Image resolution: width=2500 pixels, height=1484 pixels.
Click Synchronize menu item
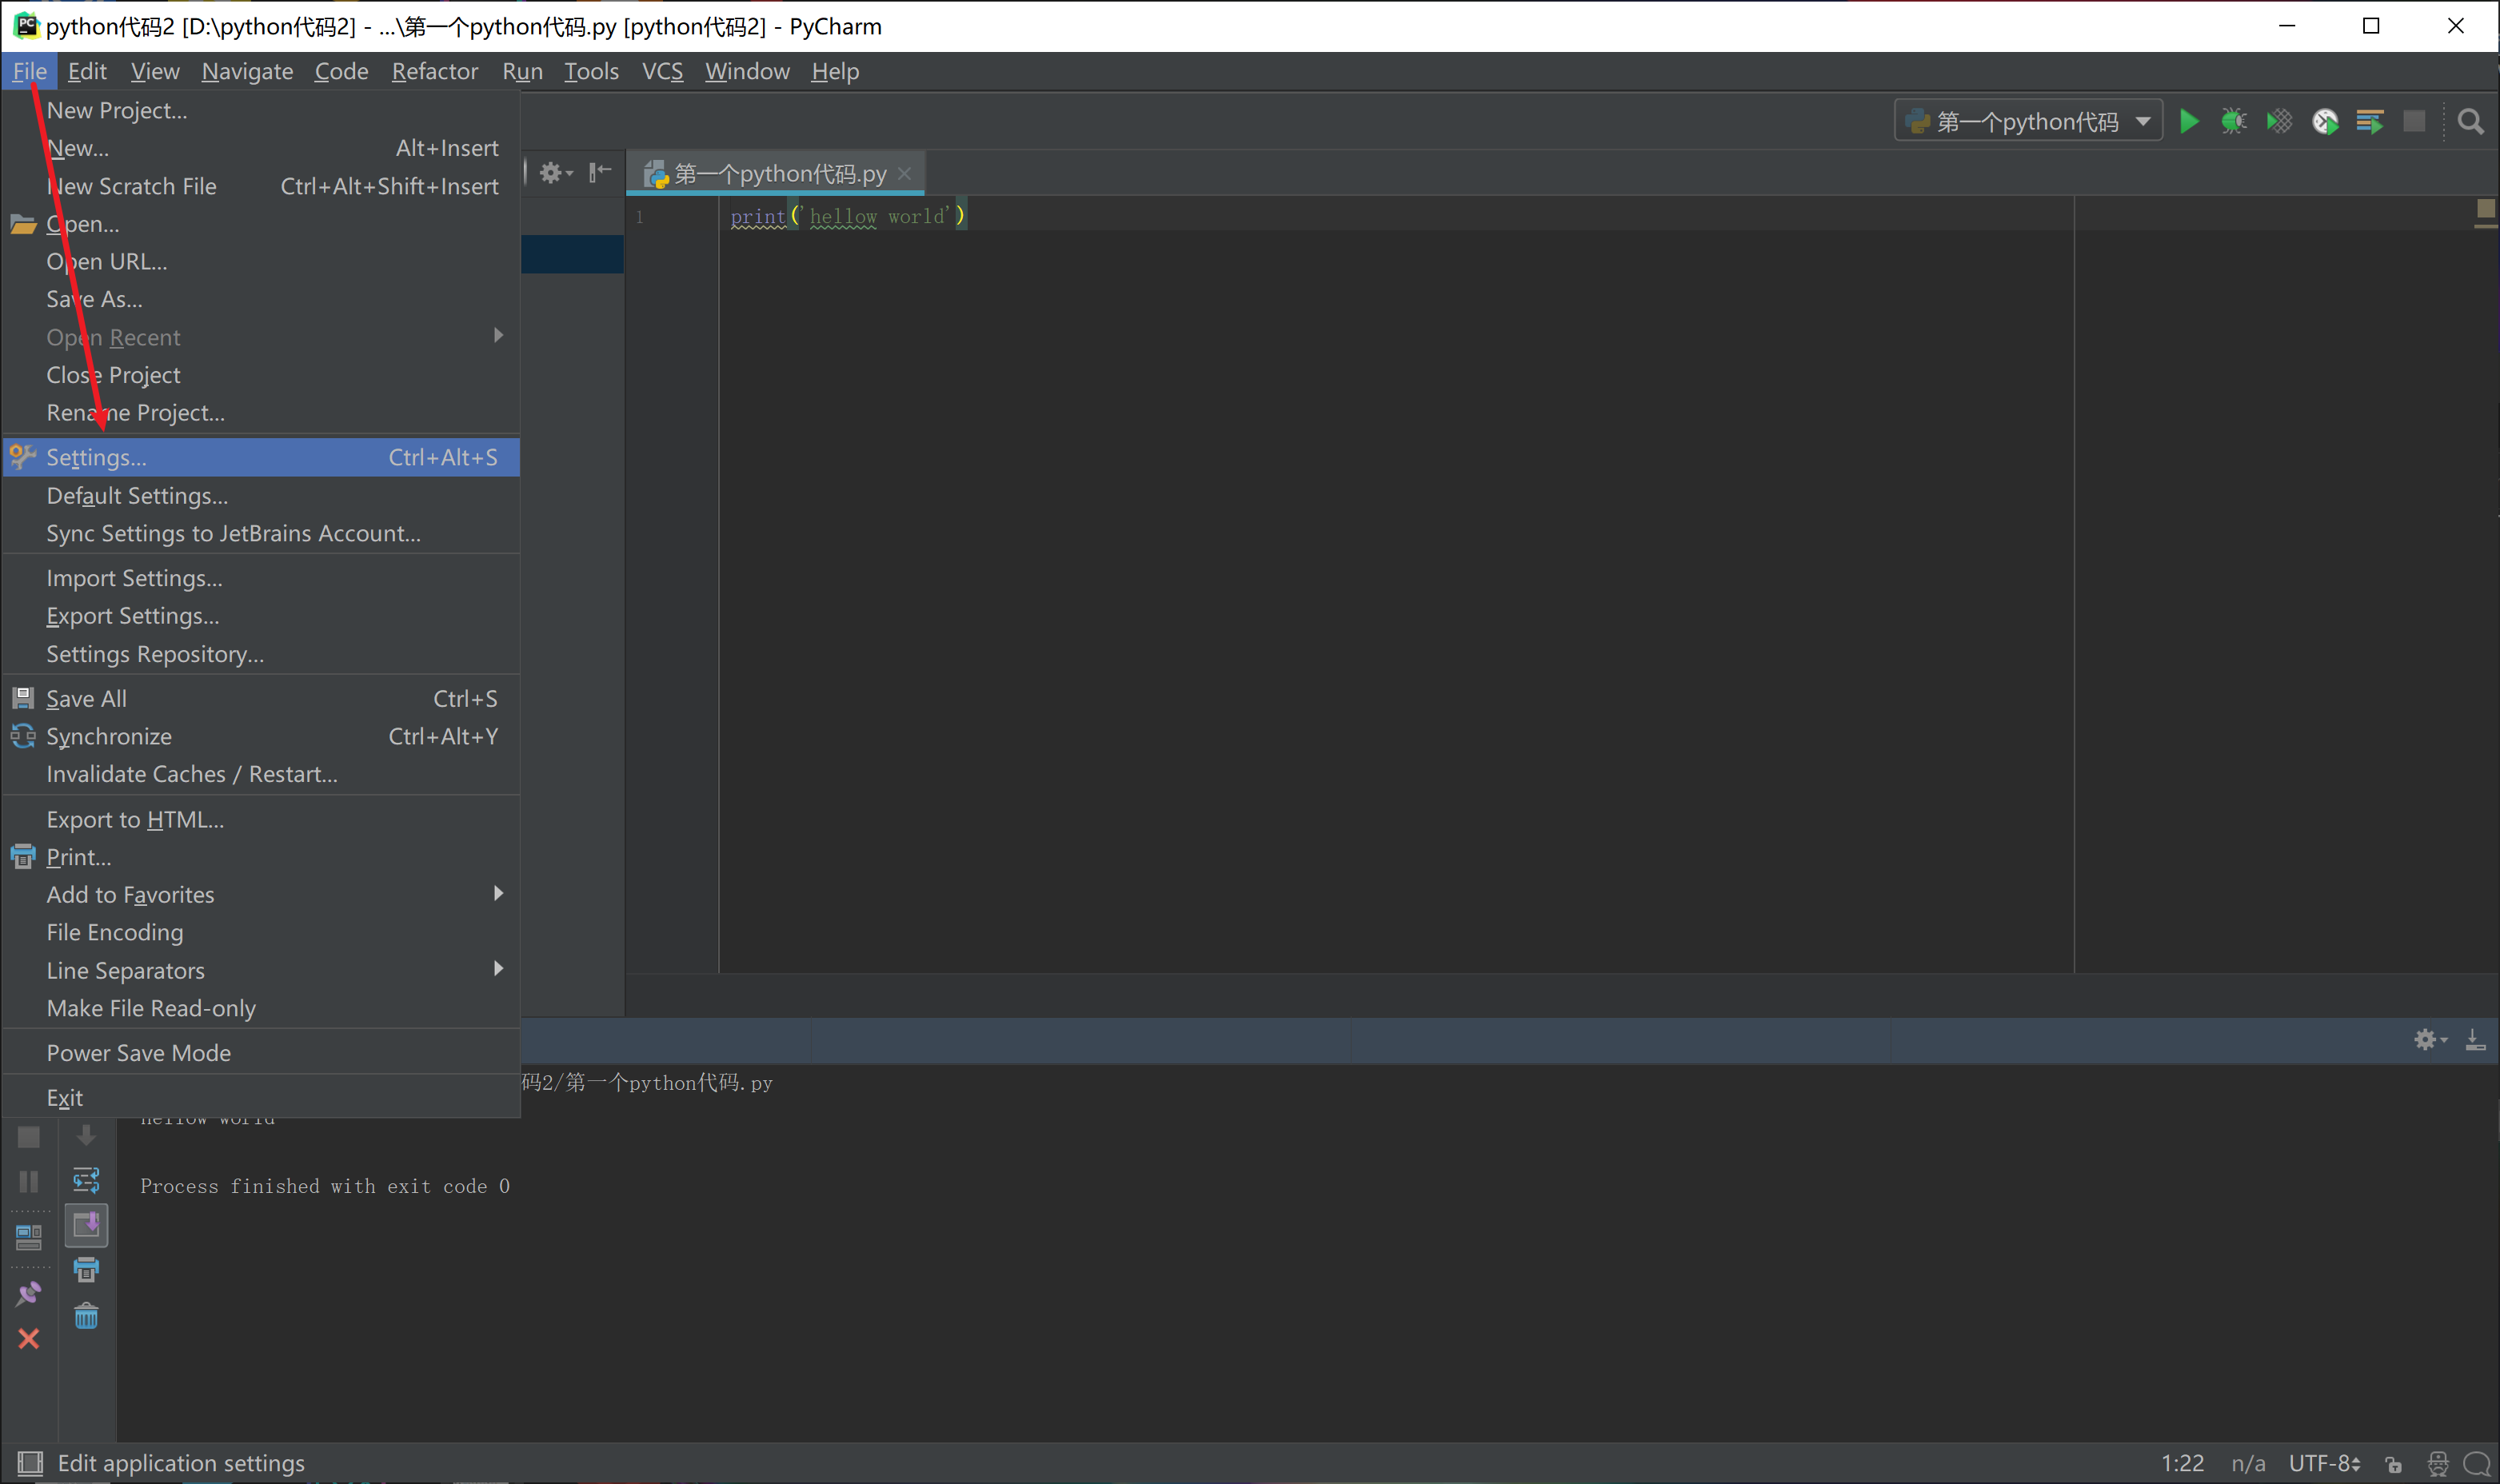[262, 736]
